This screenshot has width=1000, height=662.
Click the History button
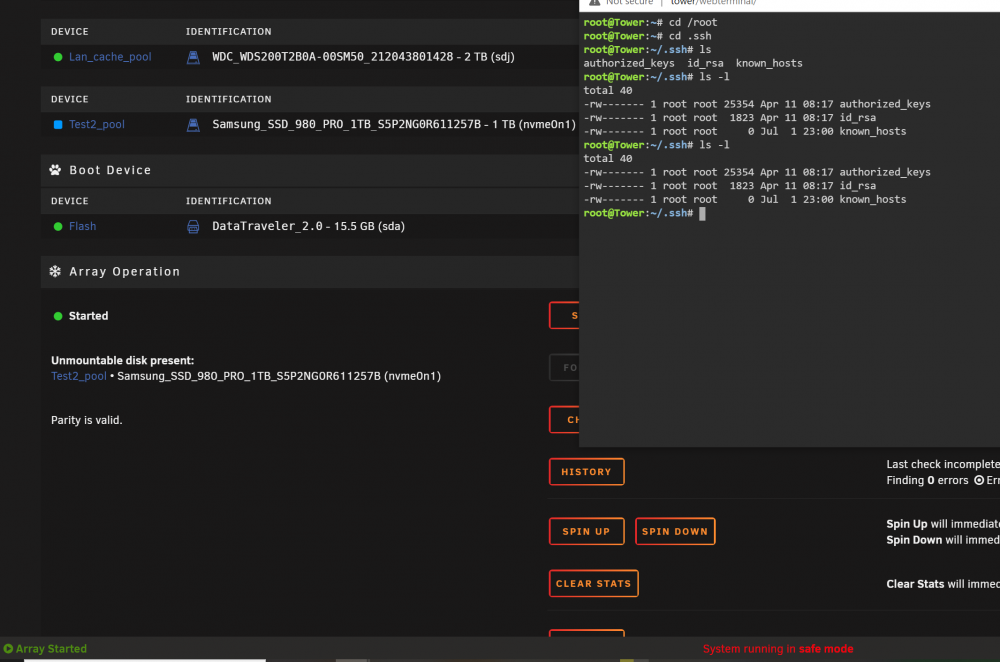pos(586,472)
